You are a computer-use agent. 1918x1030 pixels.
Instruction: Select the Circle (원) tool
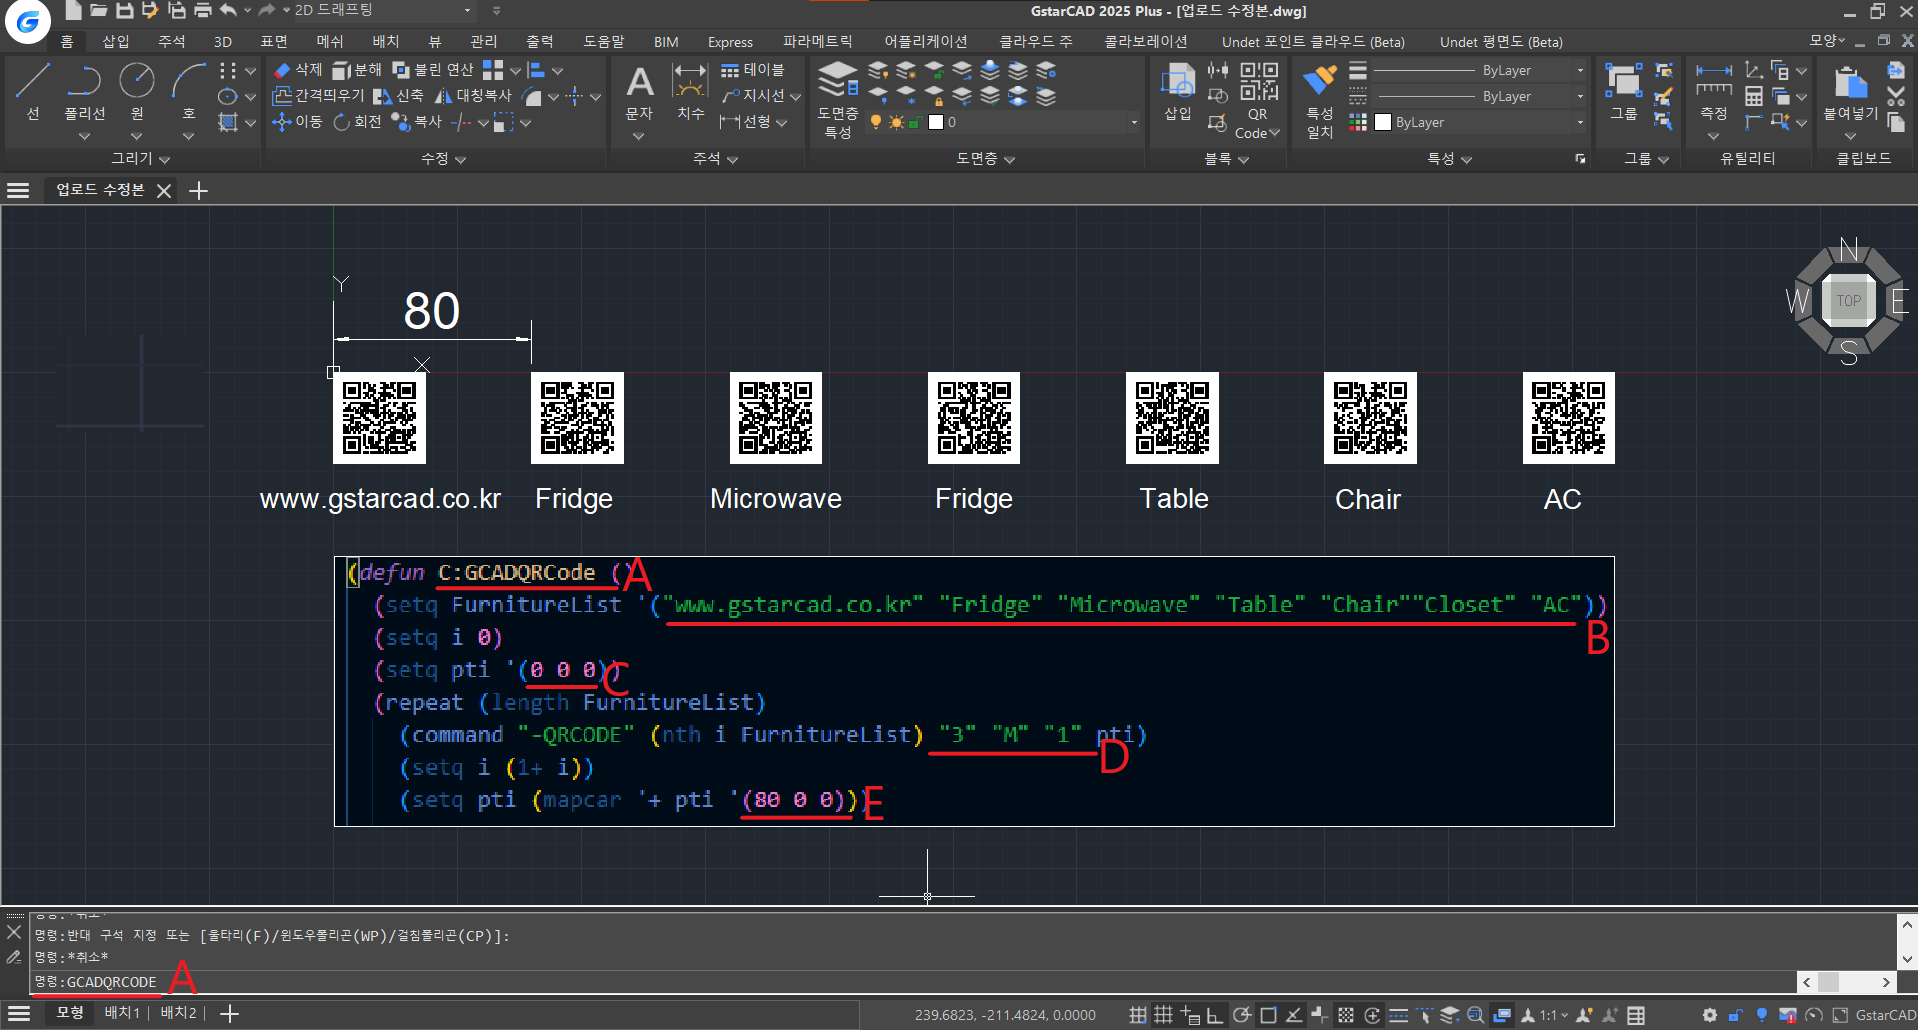coord(137,91)
